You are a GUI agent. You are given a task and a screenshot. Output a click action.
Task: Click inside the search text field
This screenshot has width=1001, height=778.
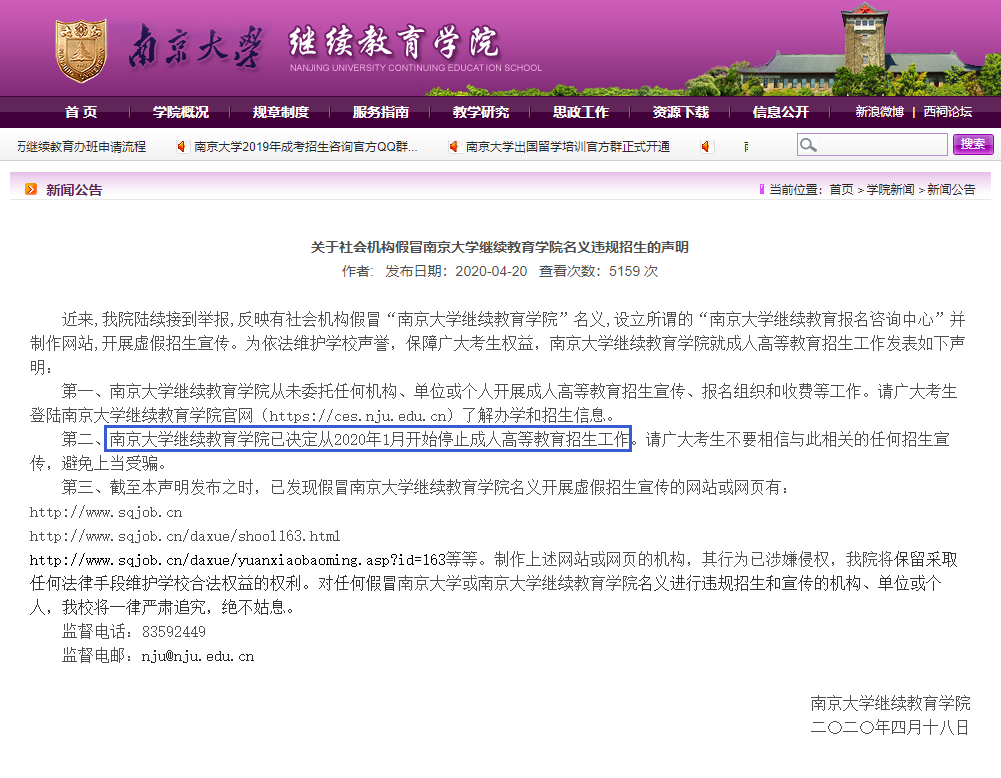tap(880, 145)
